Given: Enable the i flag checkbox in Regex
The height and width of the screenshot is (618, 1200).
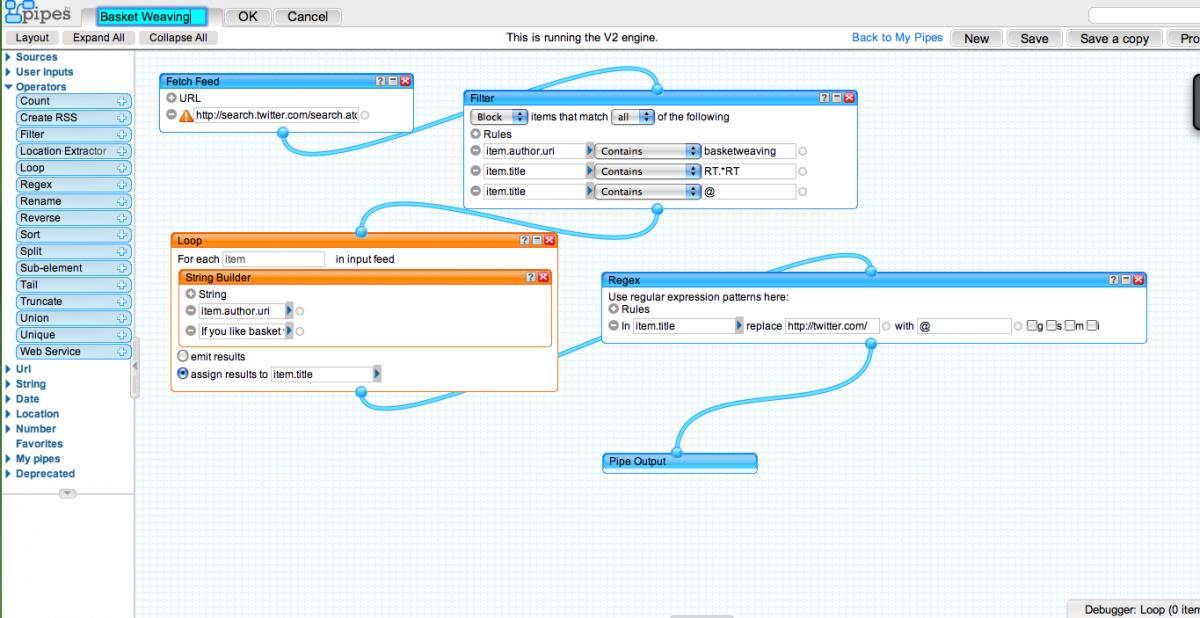Looking at the screenshot, I should [1092, 326].
